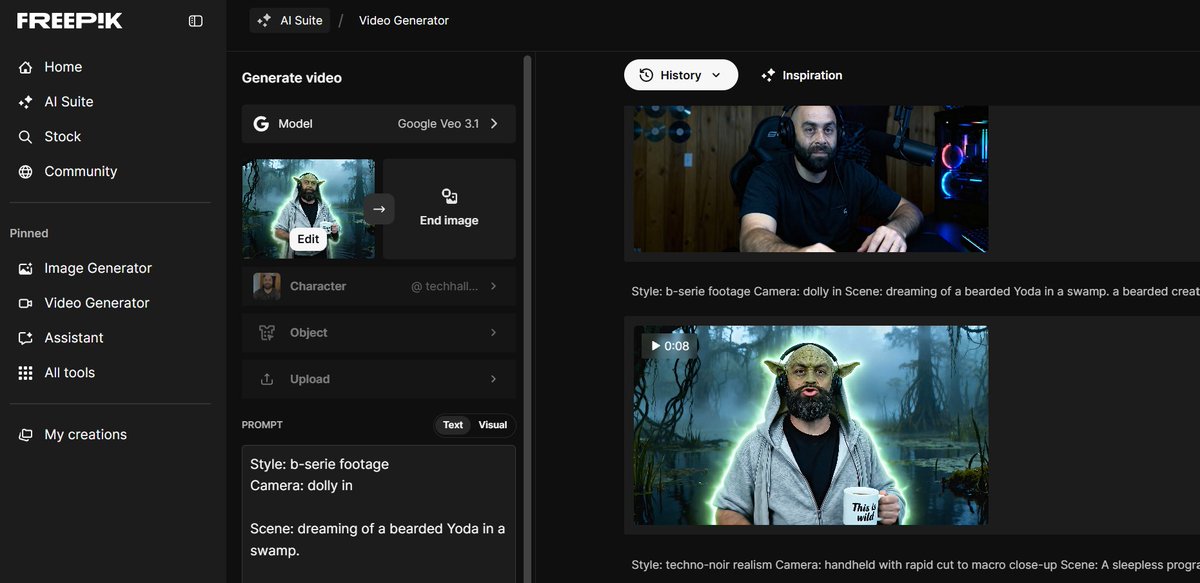Click the Object cube icon
Screen dimensions: 1200x583
[267, 333]
